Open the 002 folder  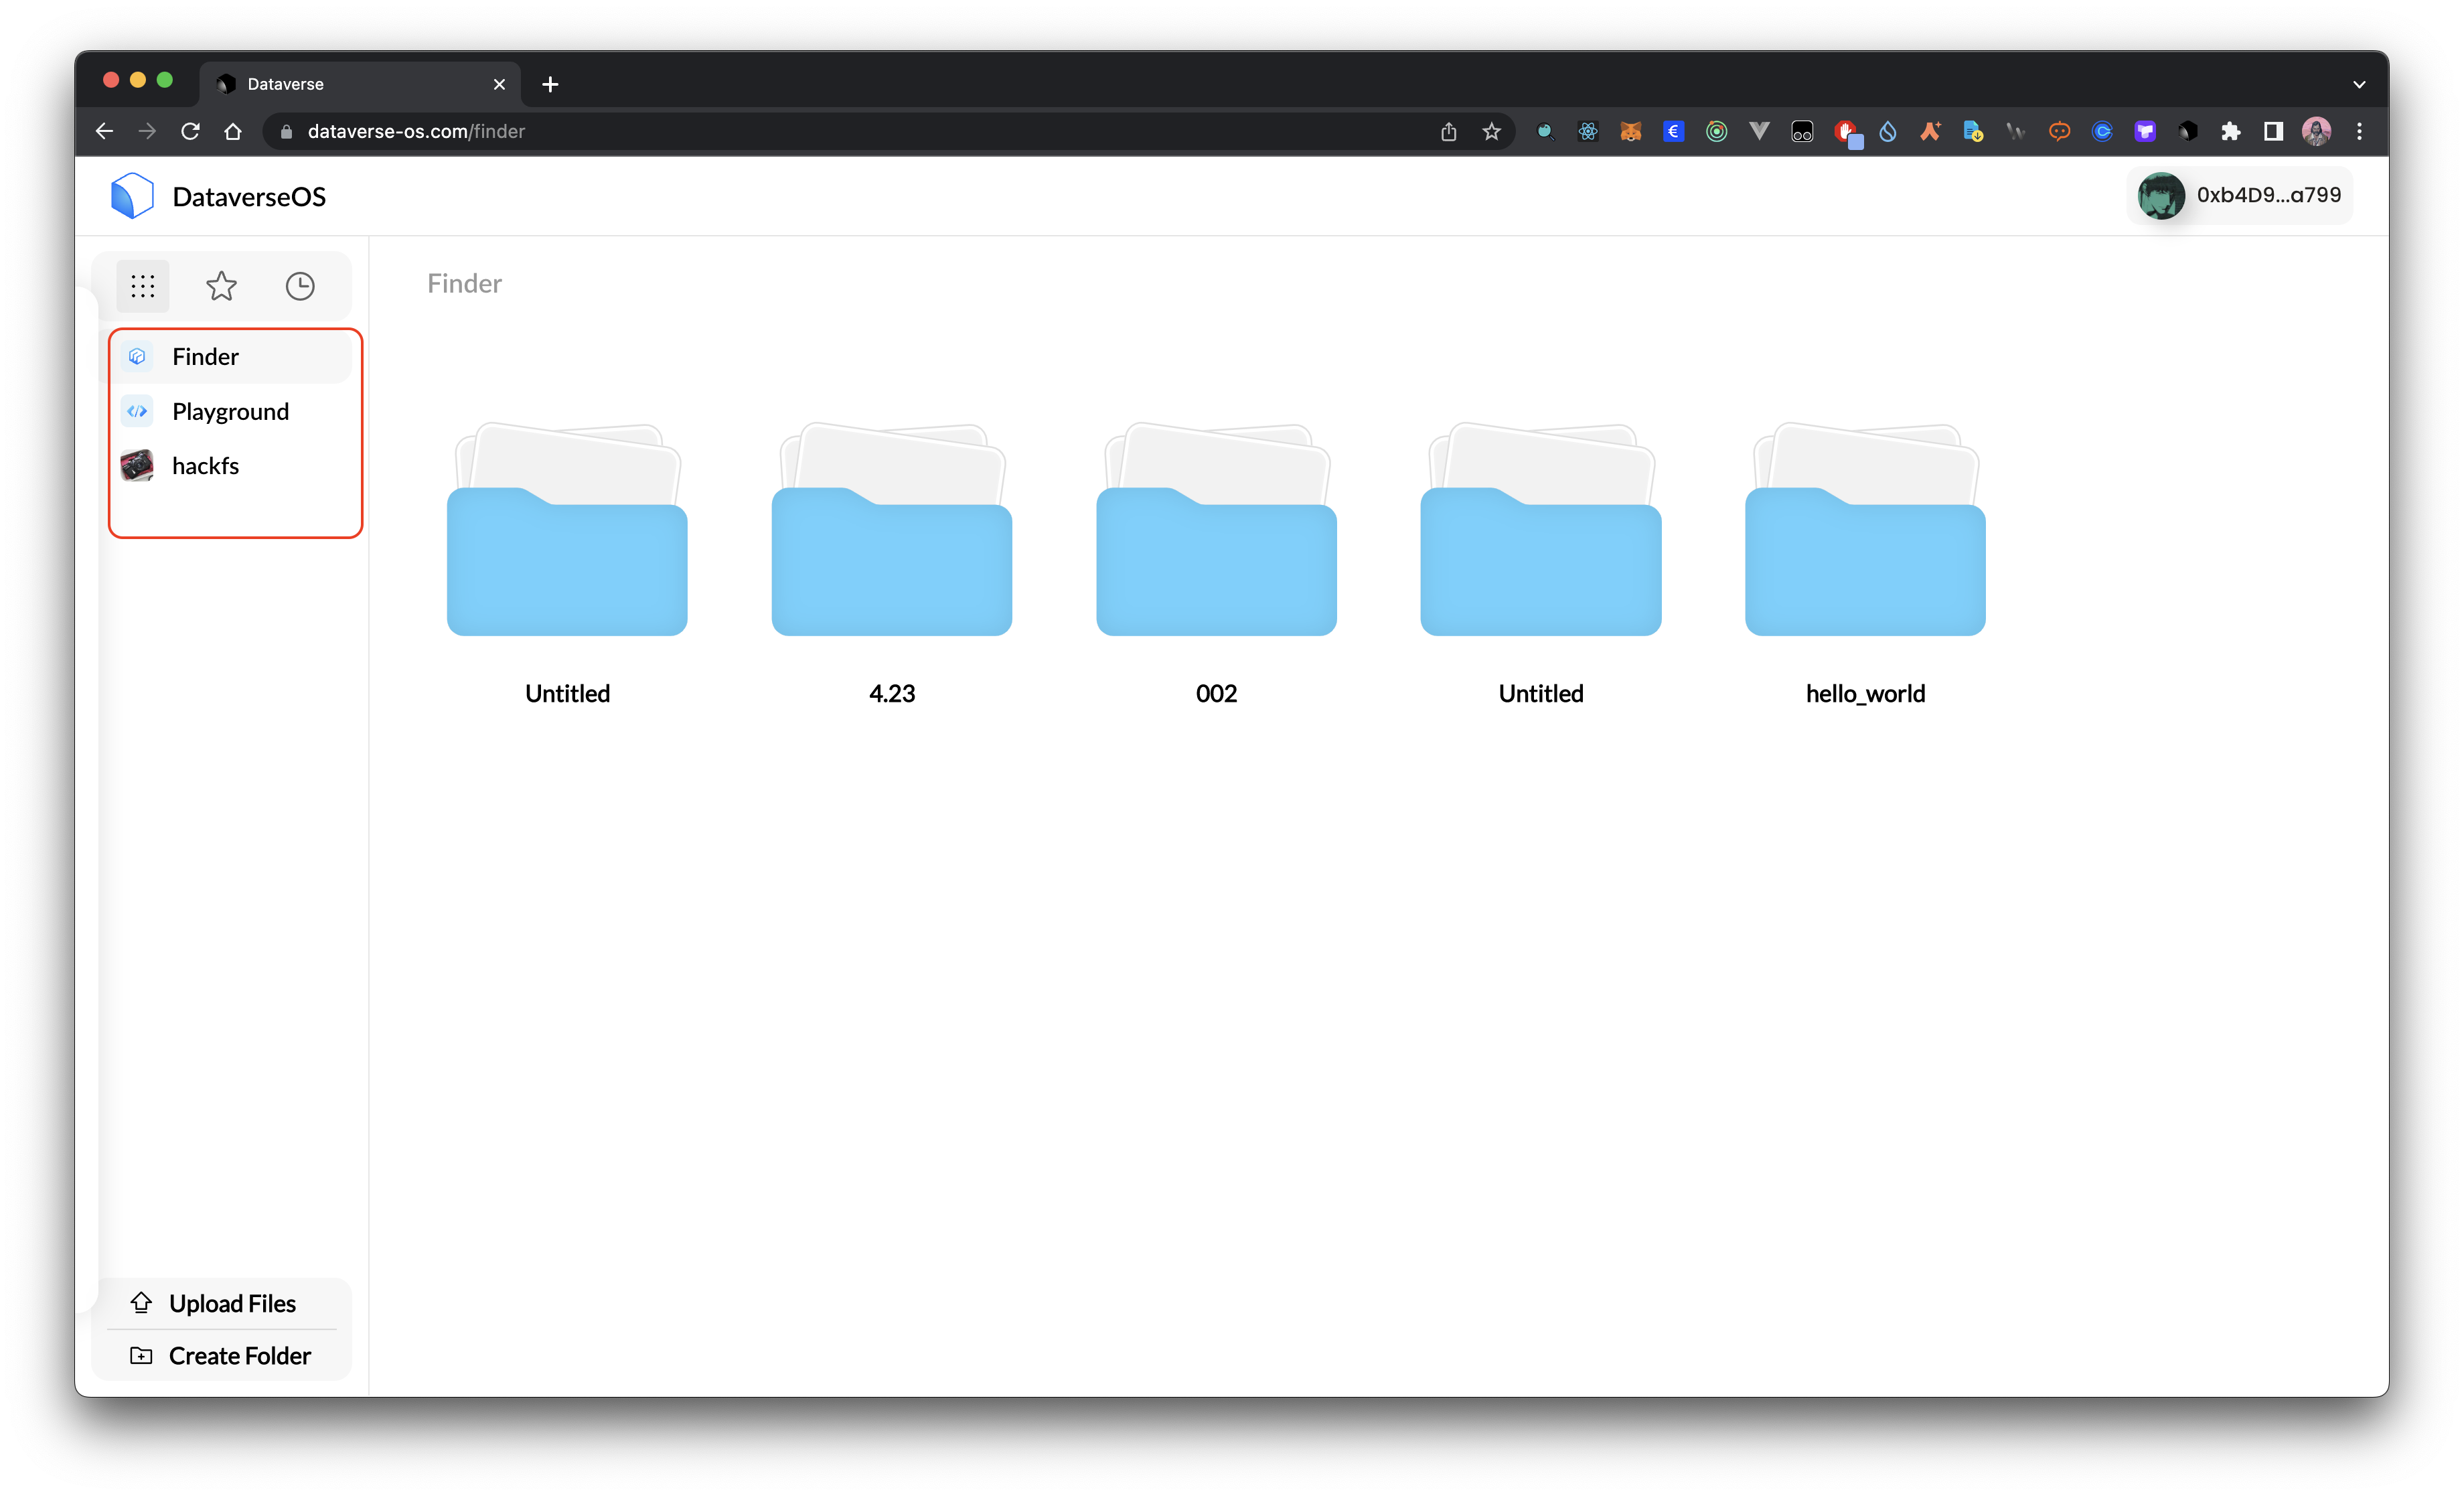pyautogui.click(x=1216, y=560)
